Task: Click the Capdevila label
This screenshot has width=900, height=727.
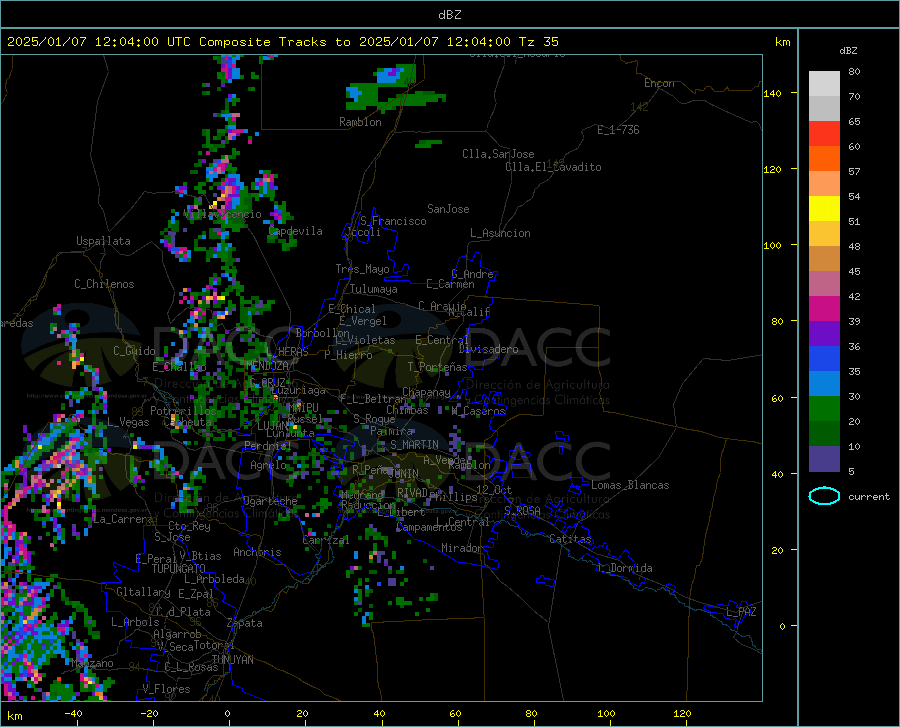Action: pos(295,231)
